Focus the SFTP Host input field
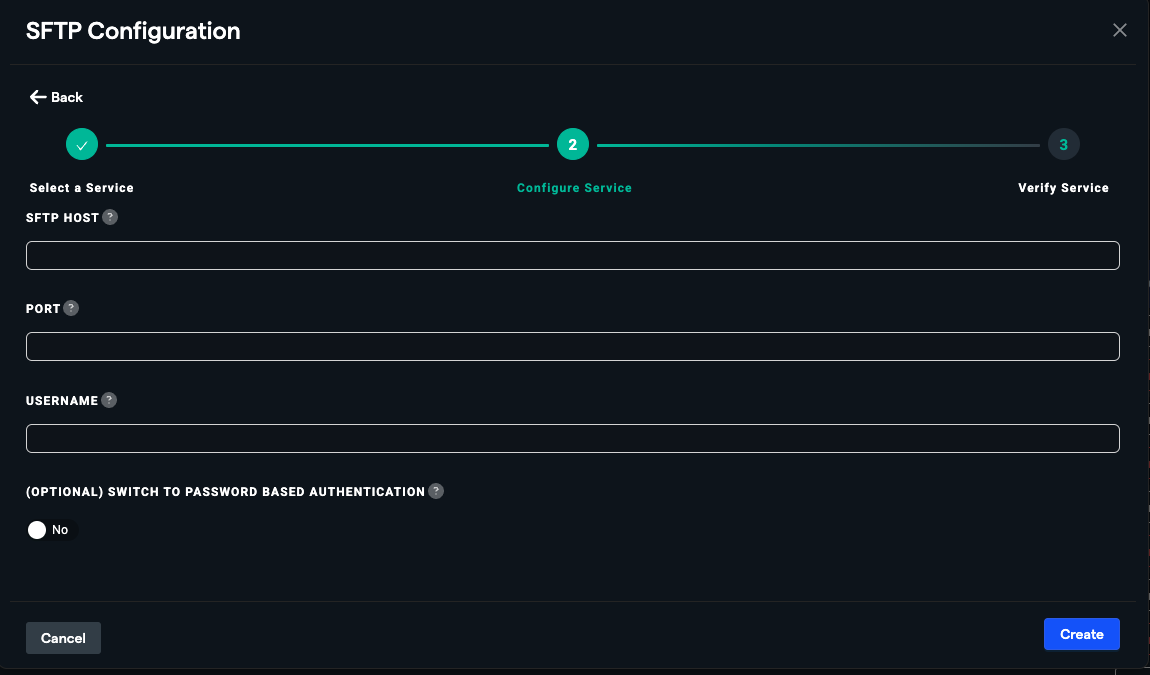 point(572,256)
